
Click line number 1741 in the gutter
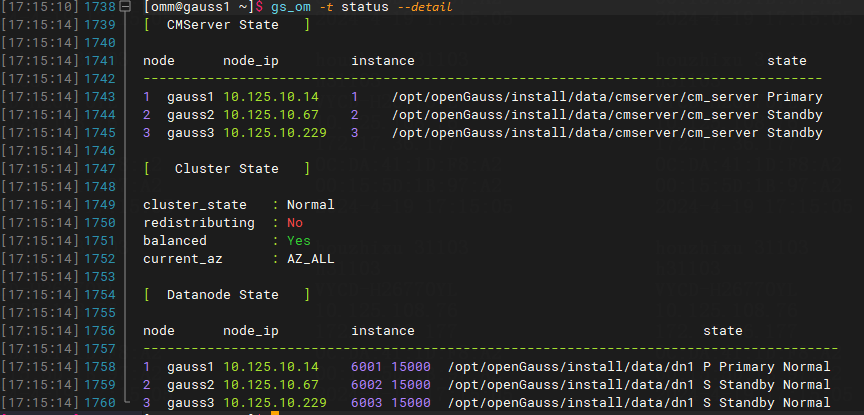100,61
